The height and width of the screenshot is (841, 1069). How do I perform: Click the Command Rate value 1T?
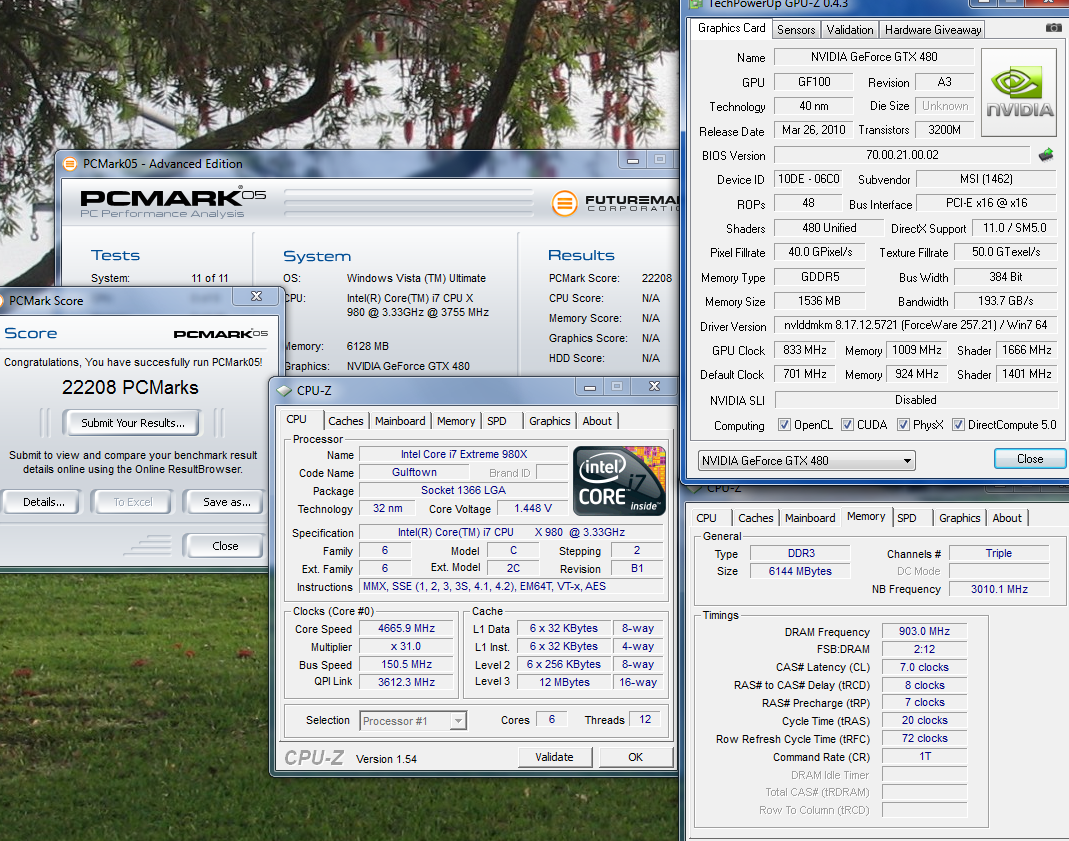click(x=924, y=756)
